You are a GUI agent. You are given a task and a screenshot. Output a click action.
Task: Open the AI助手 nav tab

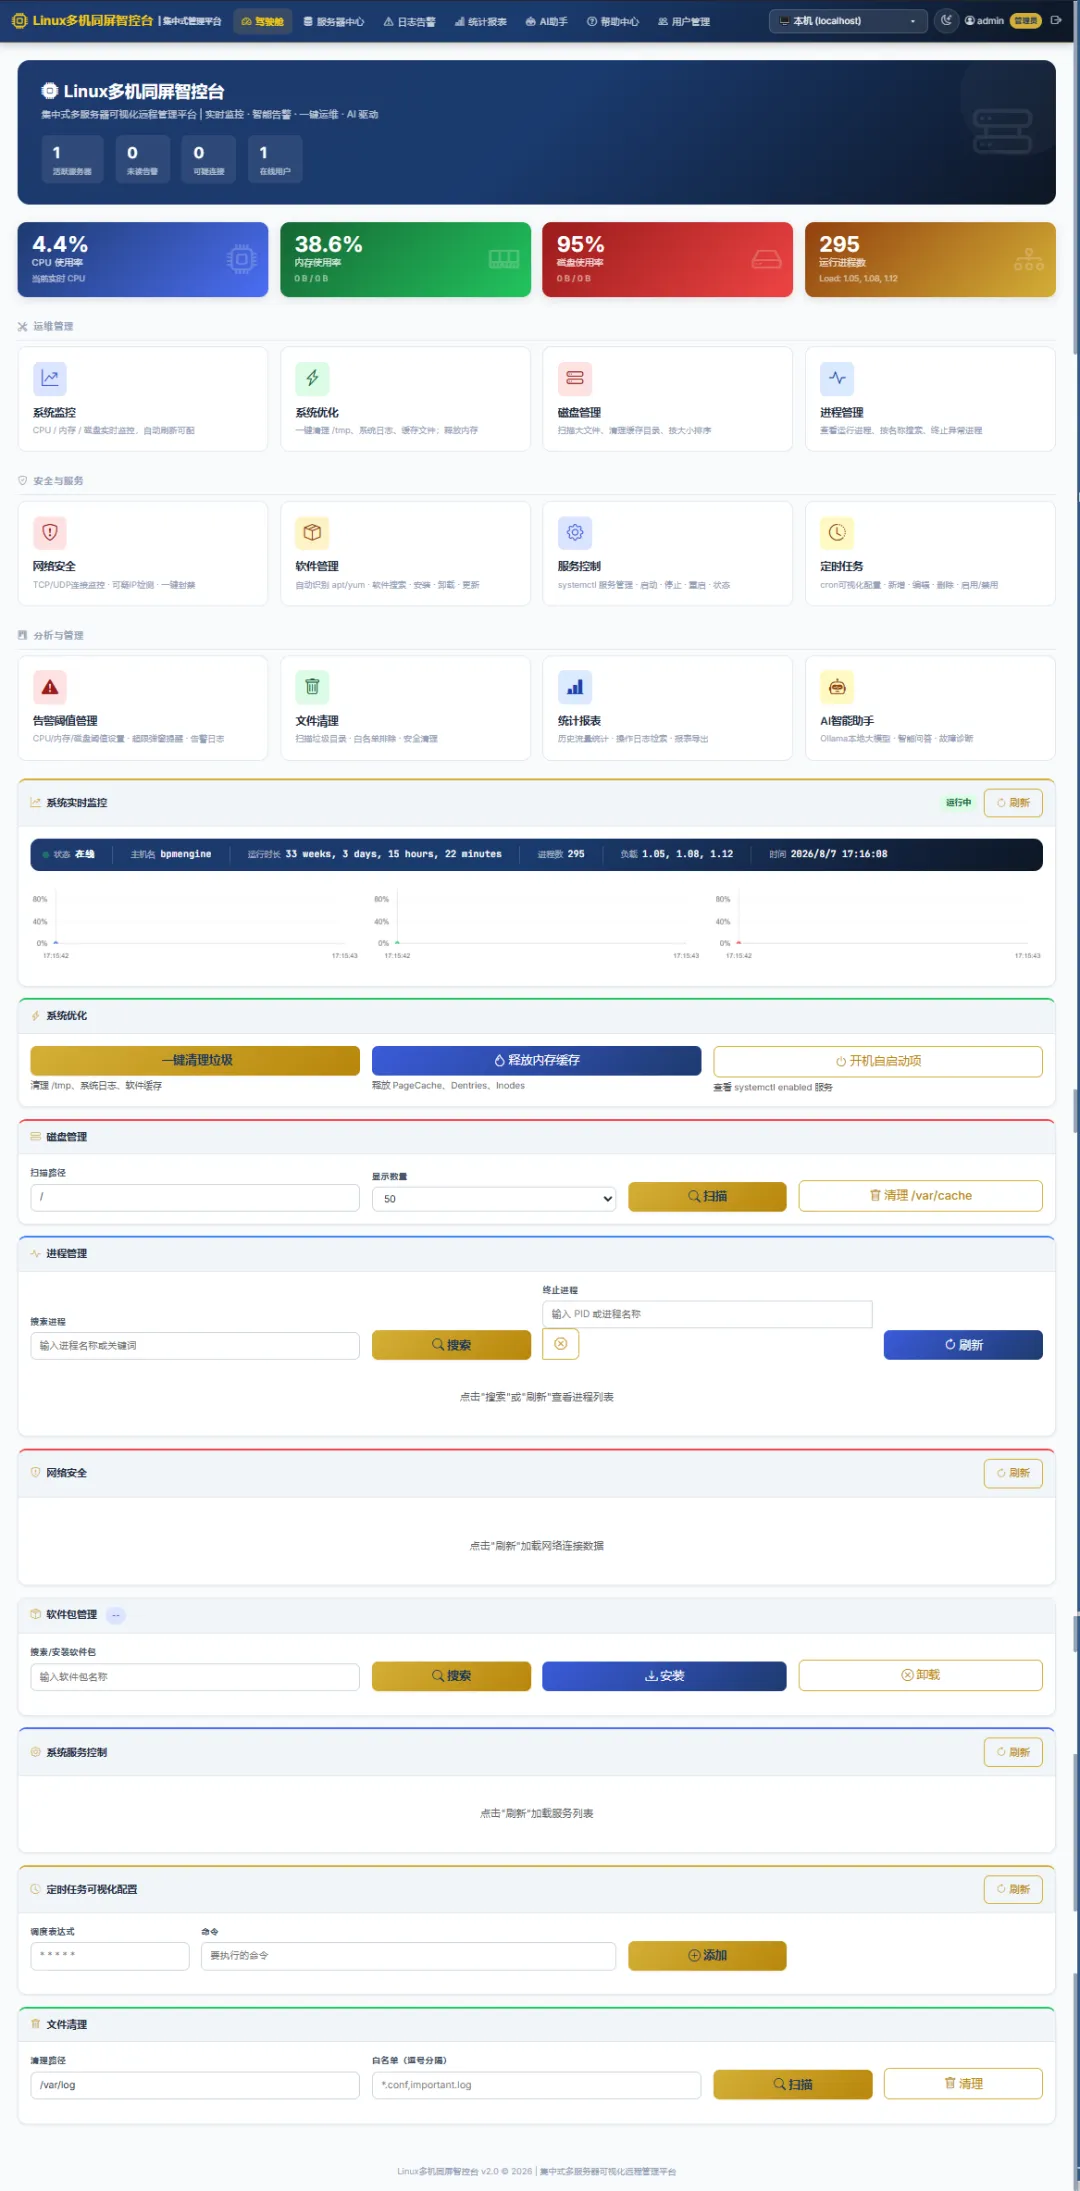click(x=546, y=21)
